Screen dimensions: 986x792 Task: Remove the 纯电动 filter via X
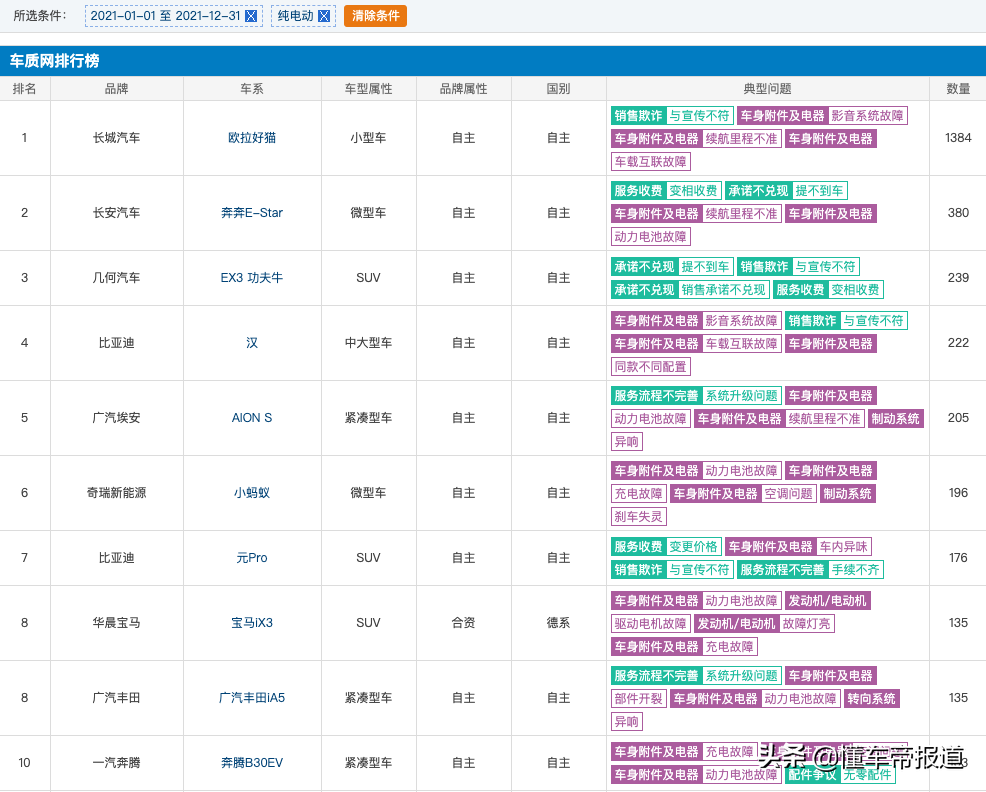pyautogui.click(x=324, y=16)
